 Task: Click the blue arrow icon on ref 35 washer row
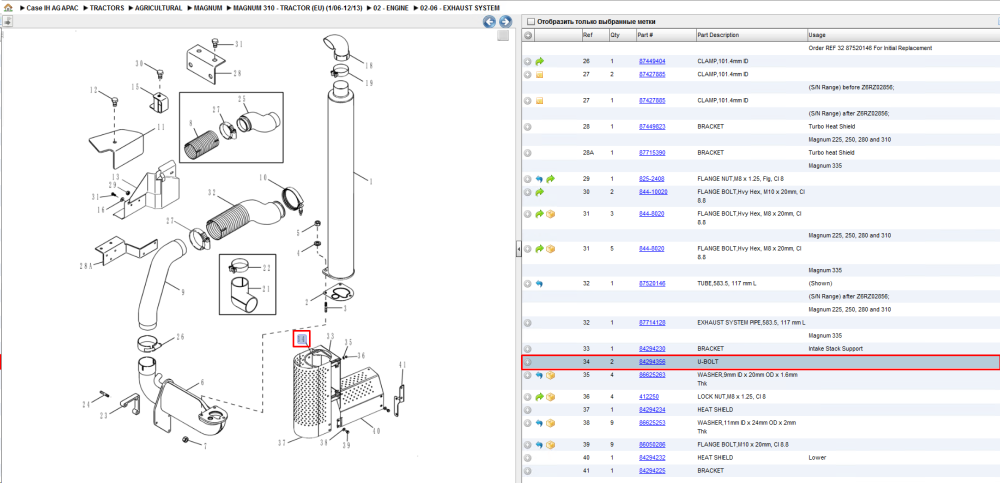pyautogui.click(x=540, y=375)
